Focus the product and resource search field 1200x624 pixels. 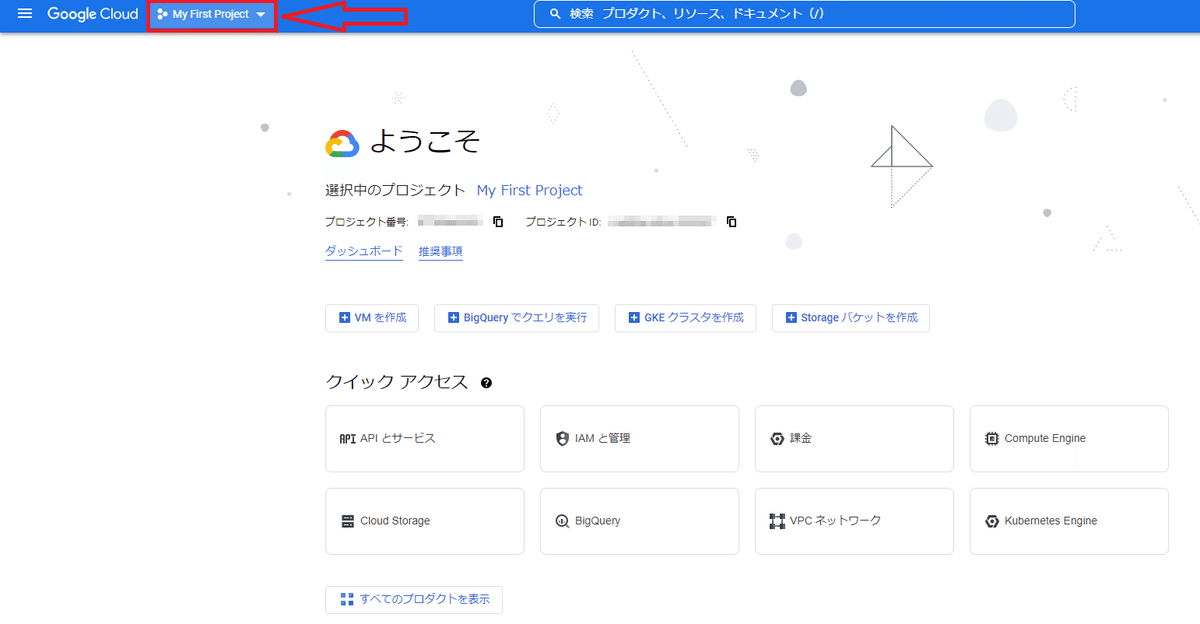tap(805, 14)
